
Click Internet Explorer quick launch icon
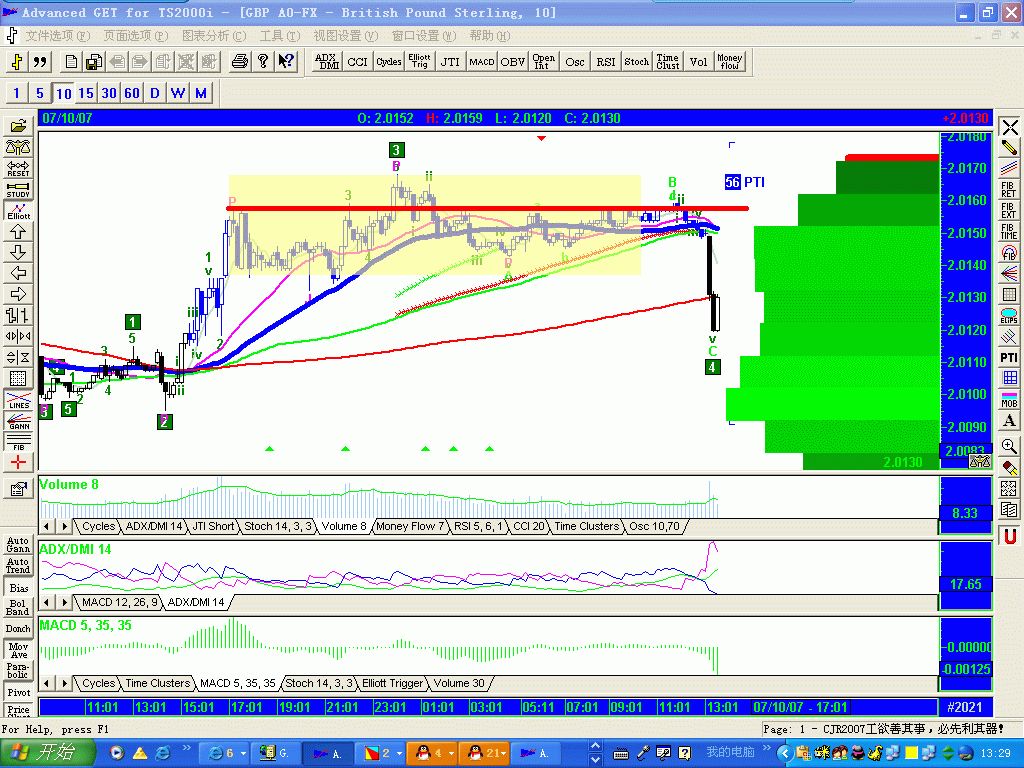pos(162,753)
